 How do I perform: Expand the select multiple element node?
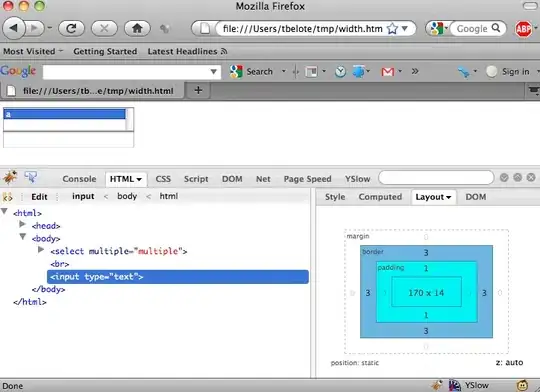click(x=41, y=250)
